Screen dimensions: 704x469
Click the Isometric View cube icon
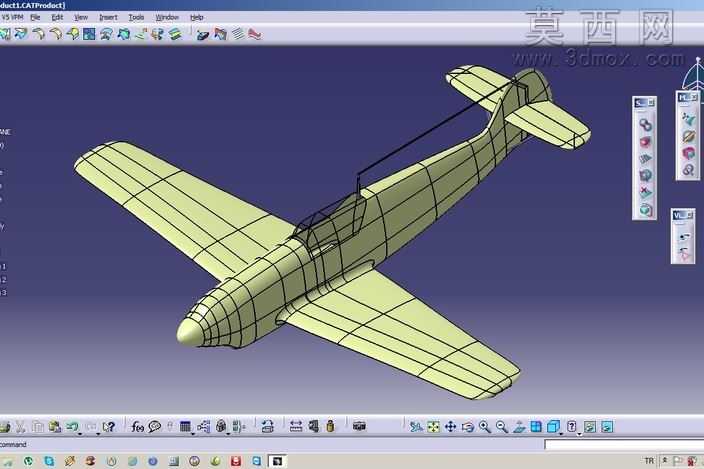coord(554,426)
